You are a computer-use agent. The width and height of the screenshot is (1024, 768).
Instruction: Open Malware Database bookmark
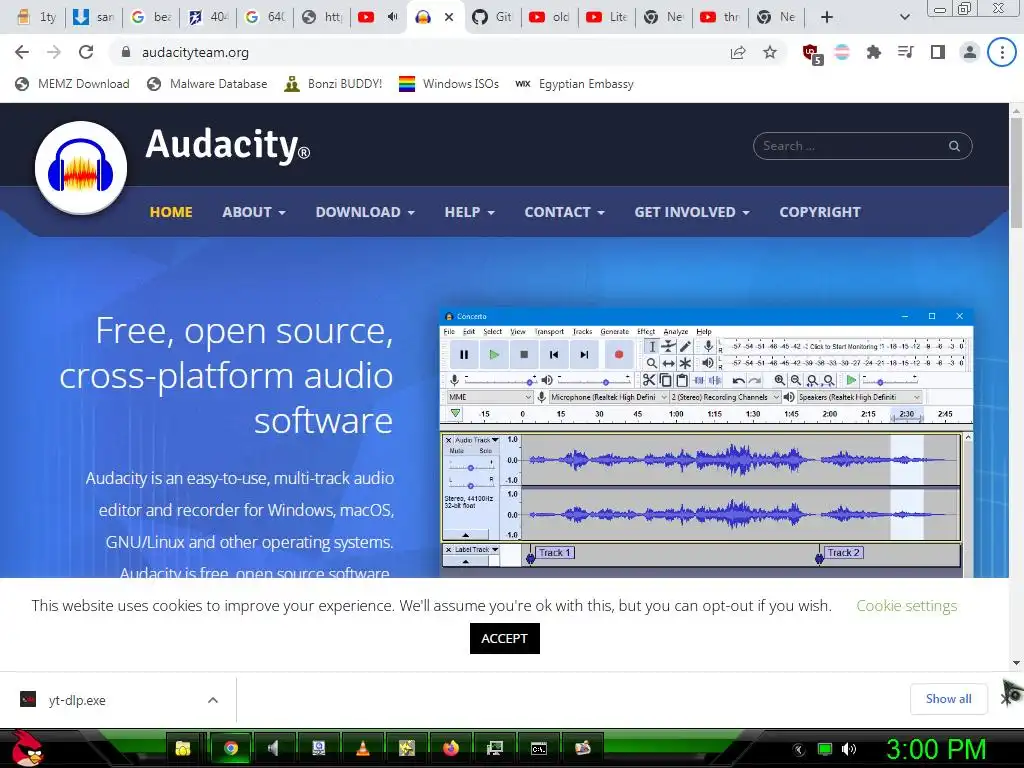coord(207,84)
